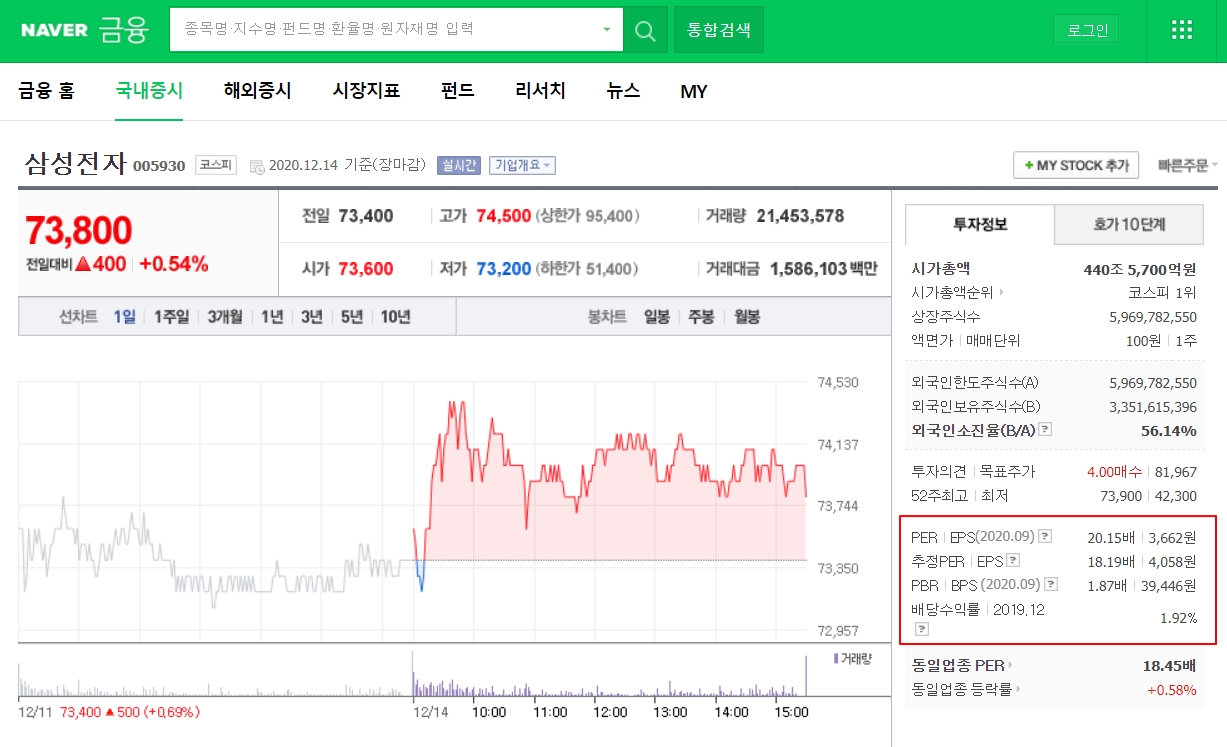Select the 1주일 line chart period

click(171, 317)
